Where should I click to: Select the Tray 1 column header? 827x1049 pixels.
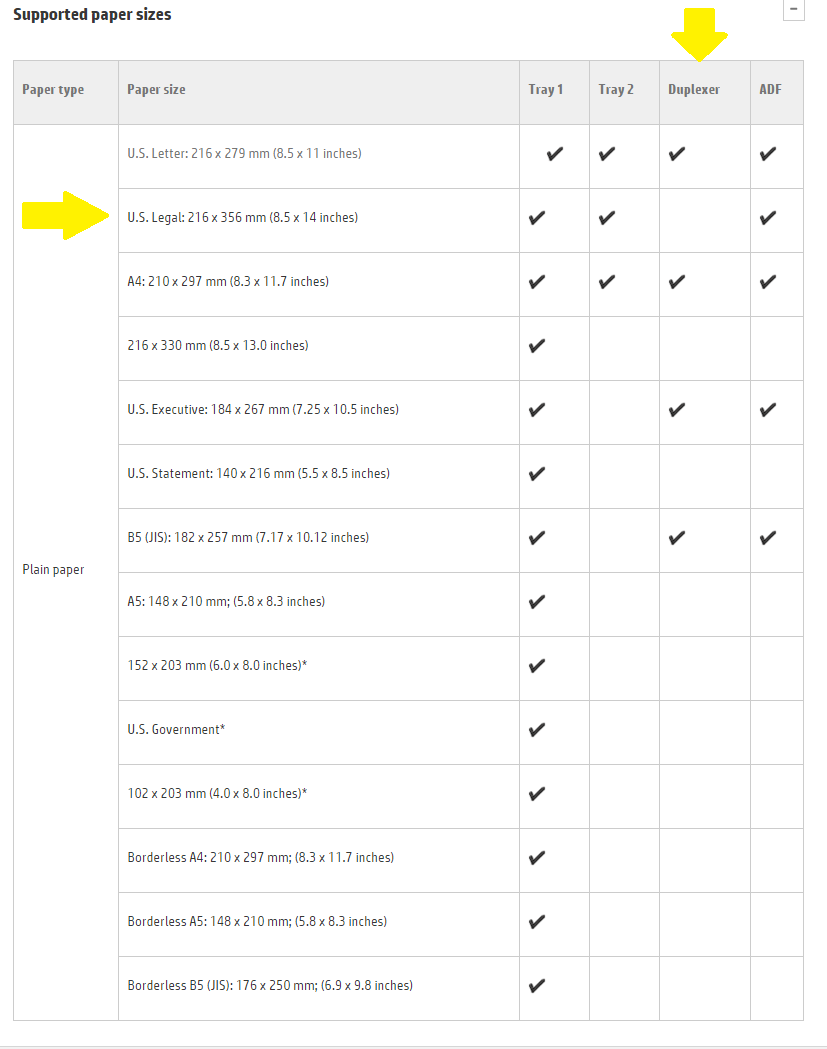click(x=546, y=90)
